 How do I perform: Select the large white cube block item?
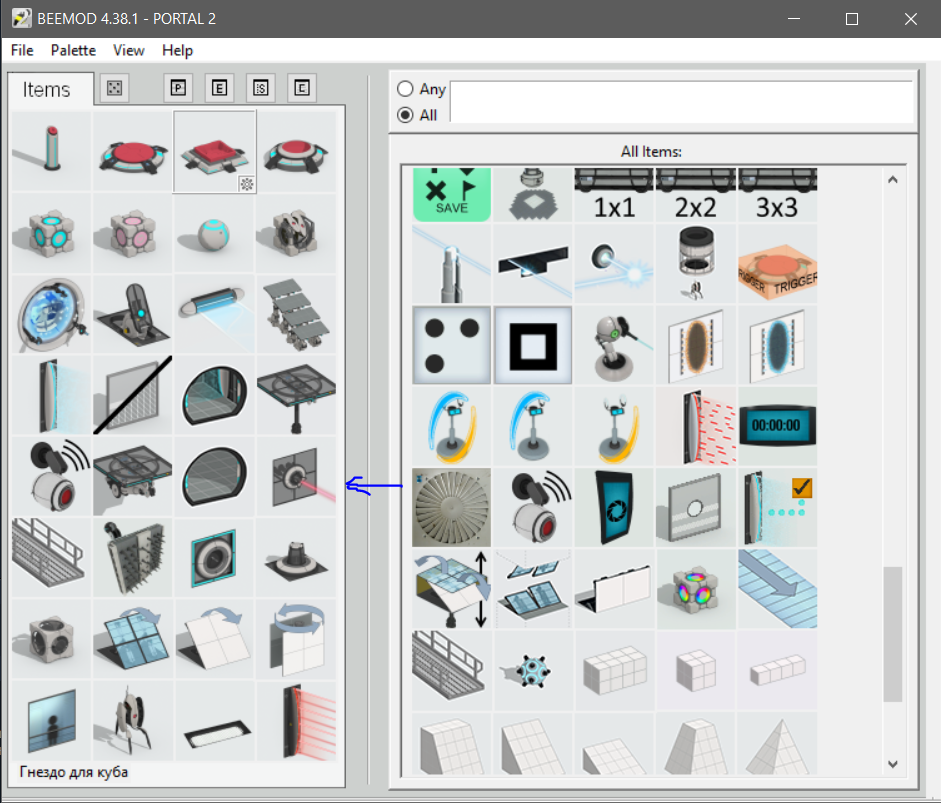pos(614,670)
